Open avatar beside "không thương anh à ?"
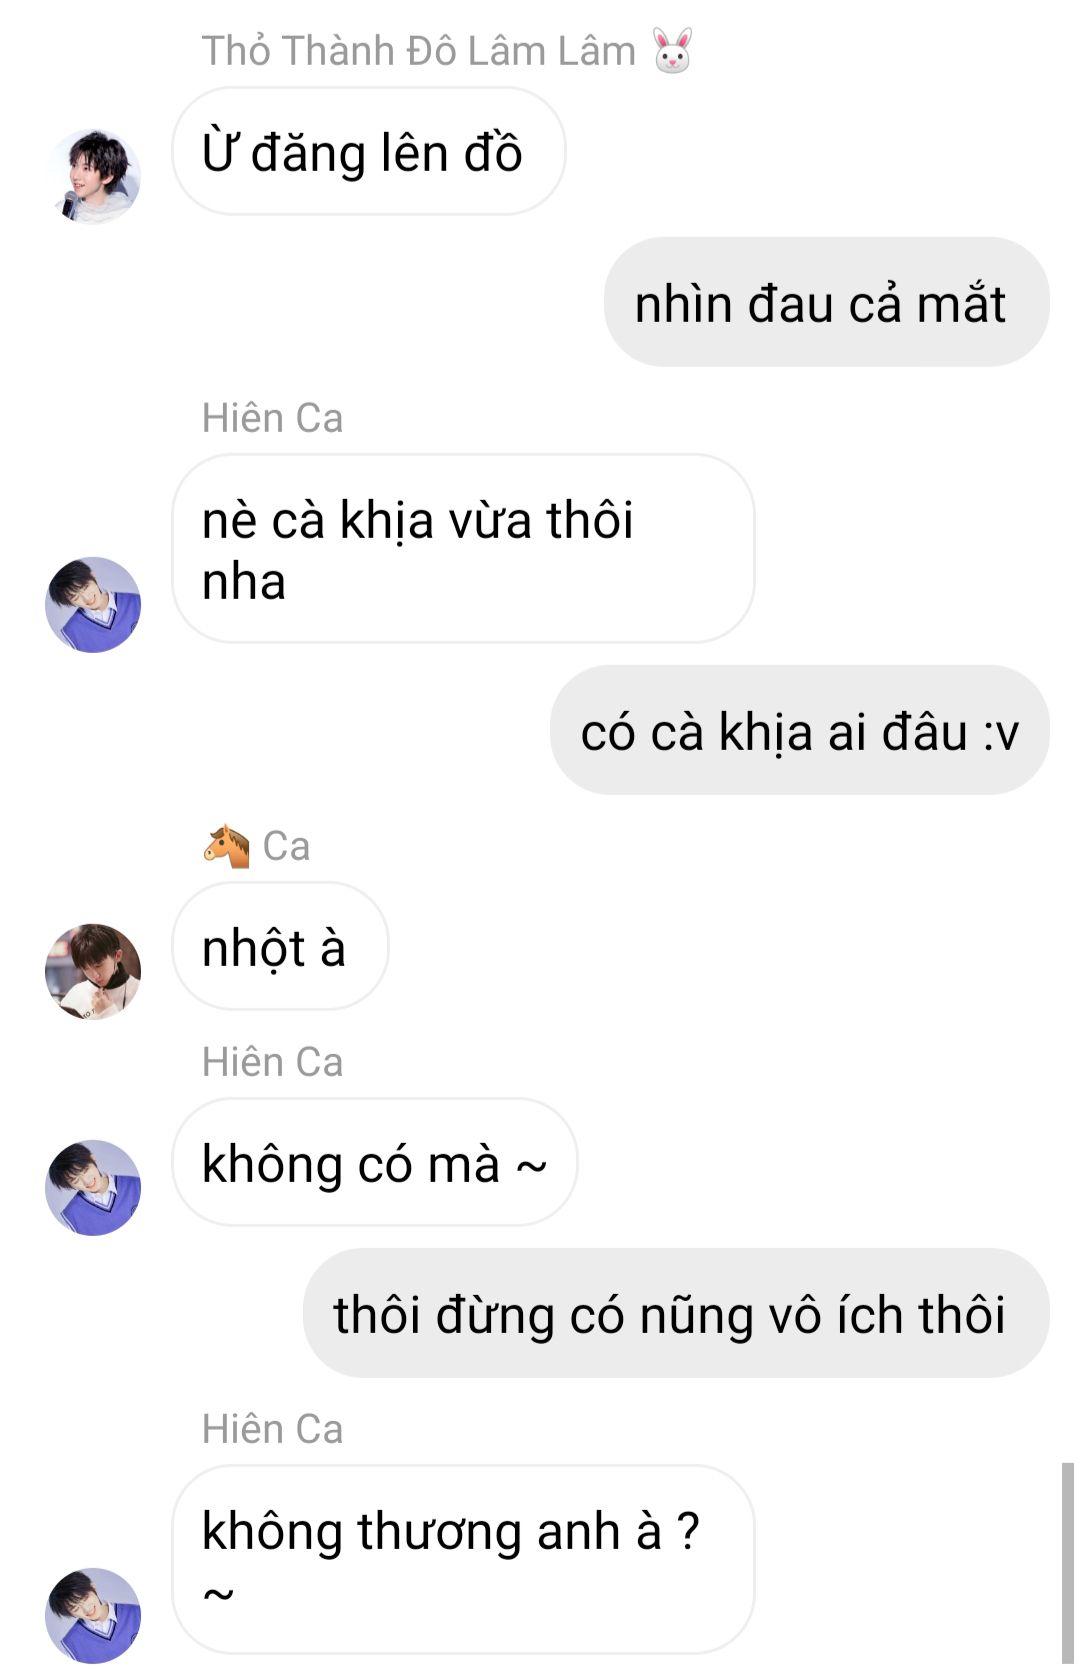Screen dimensions: 1079x1671 pyautogui.click(x=93, y=1614)
